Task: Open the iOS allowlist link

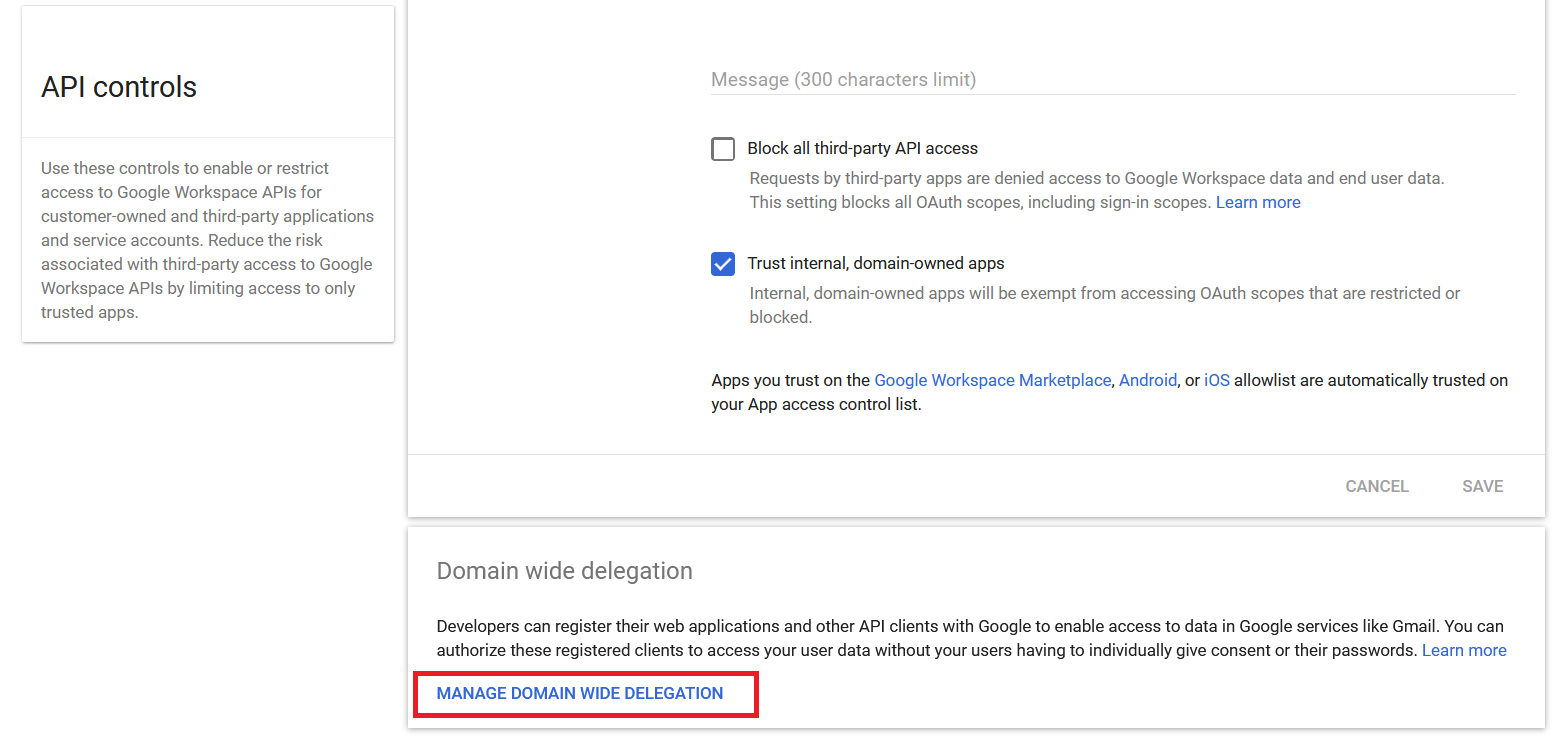Action: (x=1216, y=380)
